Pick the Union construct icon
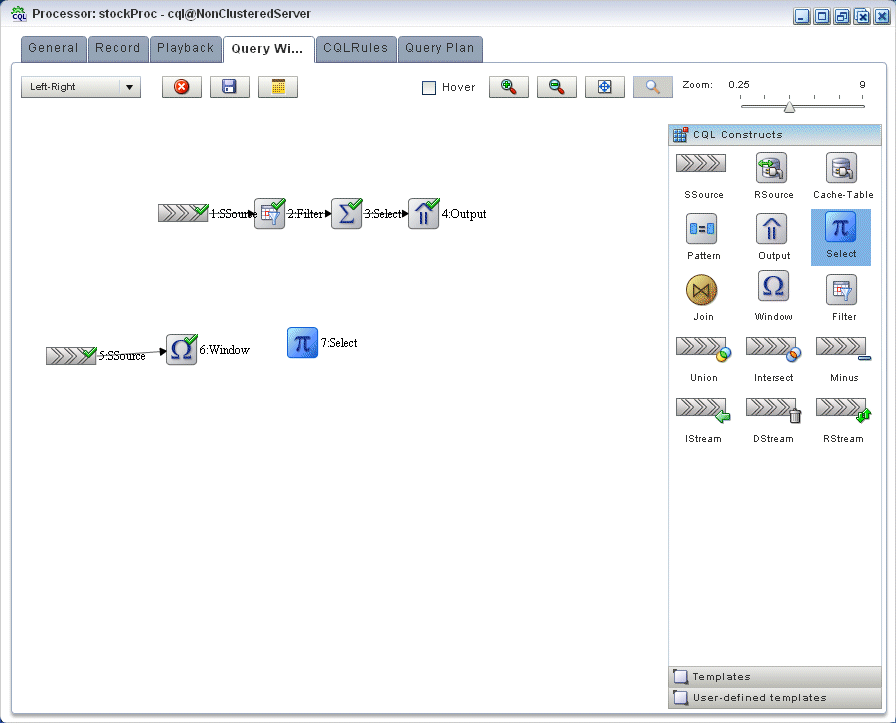 (703, 349)
